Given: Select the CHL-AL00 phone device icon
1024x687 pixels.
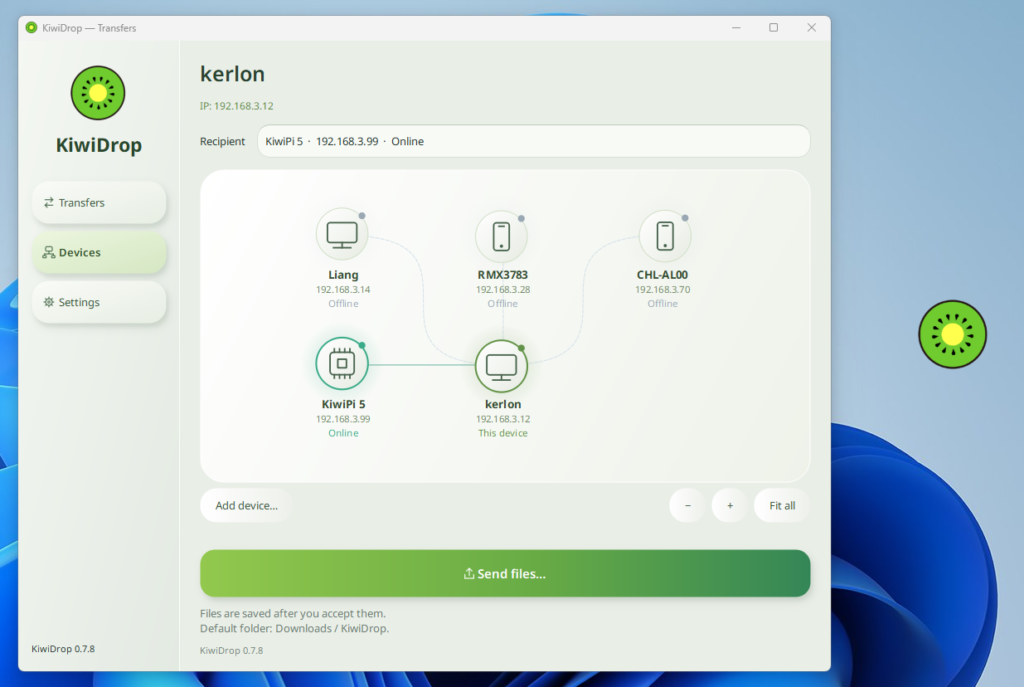Looking at the screenshot, I should coord(665,236).
